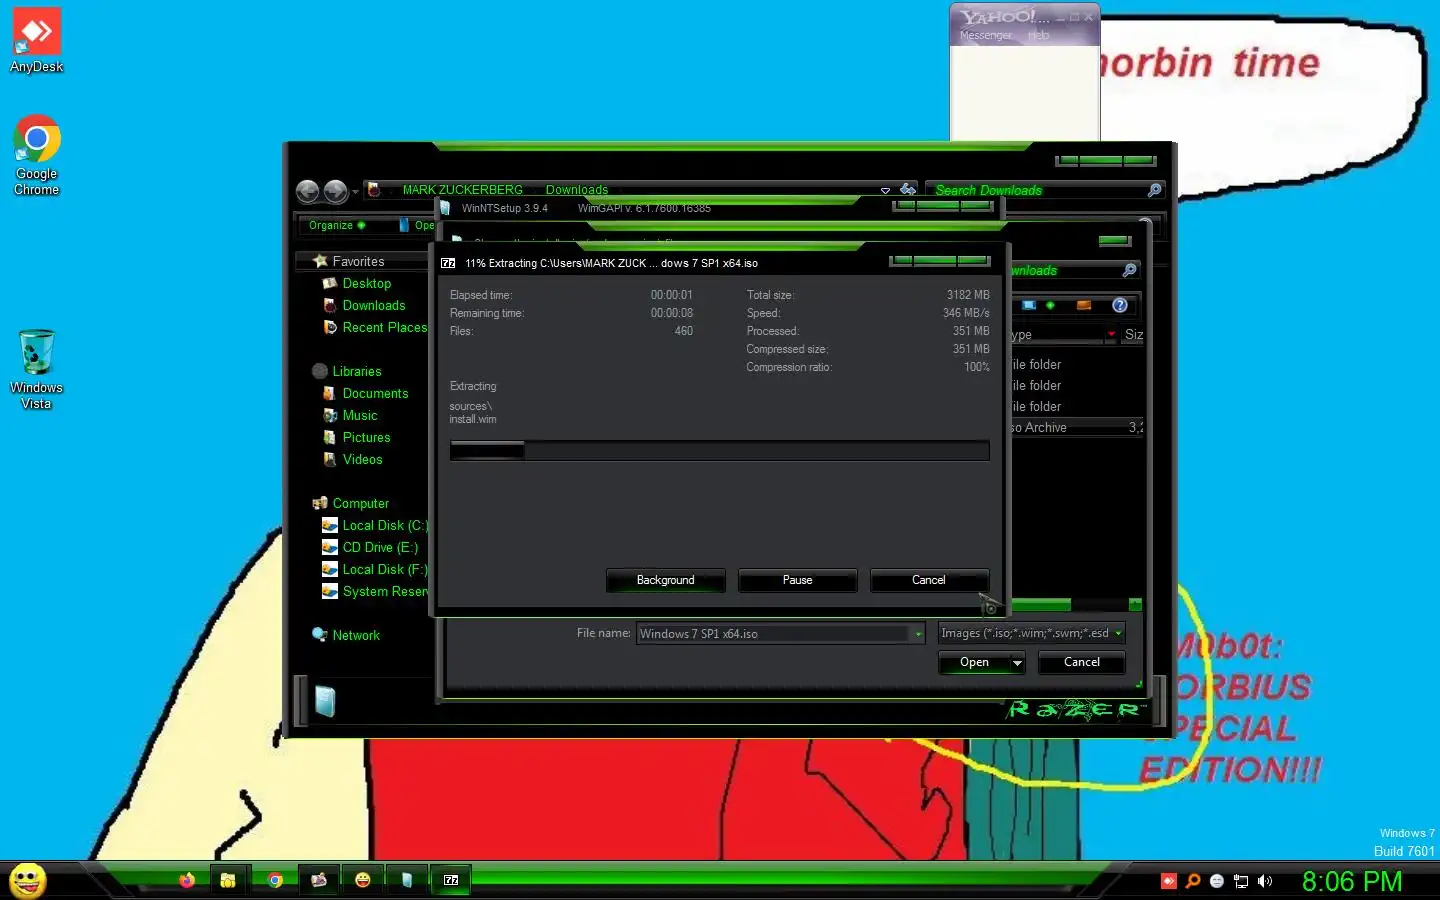Click the Explorer forward navigation arrow
This screenshot has height=900, width=1440.
pyautogui.click(x=335, y=191)
